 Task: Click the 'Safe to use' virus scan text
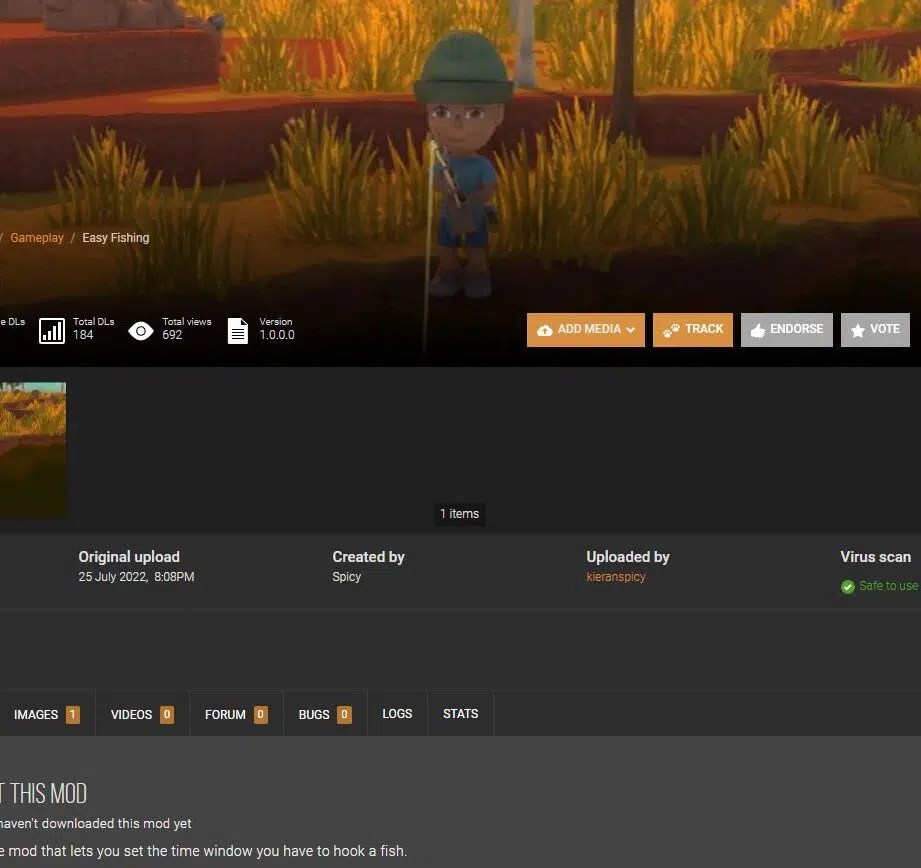[888, 586]
